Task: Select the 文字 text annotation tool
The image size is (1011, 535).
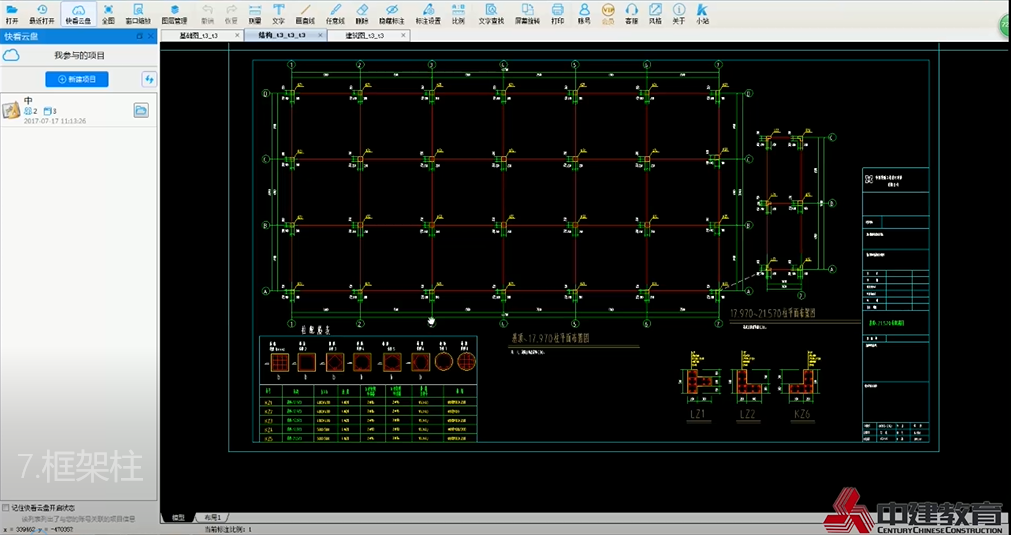Action: pos(279,14)
